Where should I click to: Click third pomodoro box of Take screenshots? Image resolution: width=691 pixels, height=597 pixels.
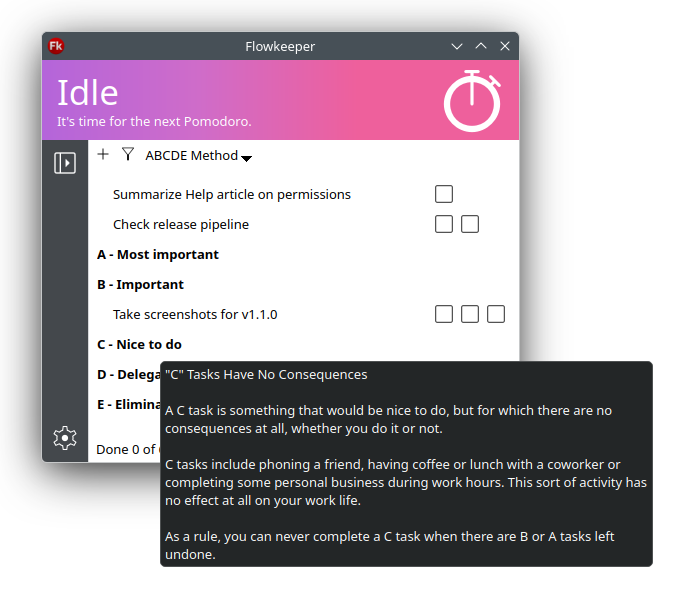tap(496, 314)
